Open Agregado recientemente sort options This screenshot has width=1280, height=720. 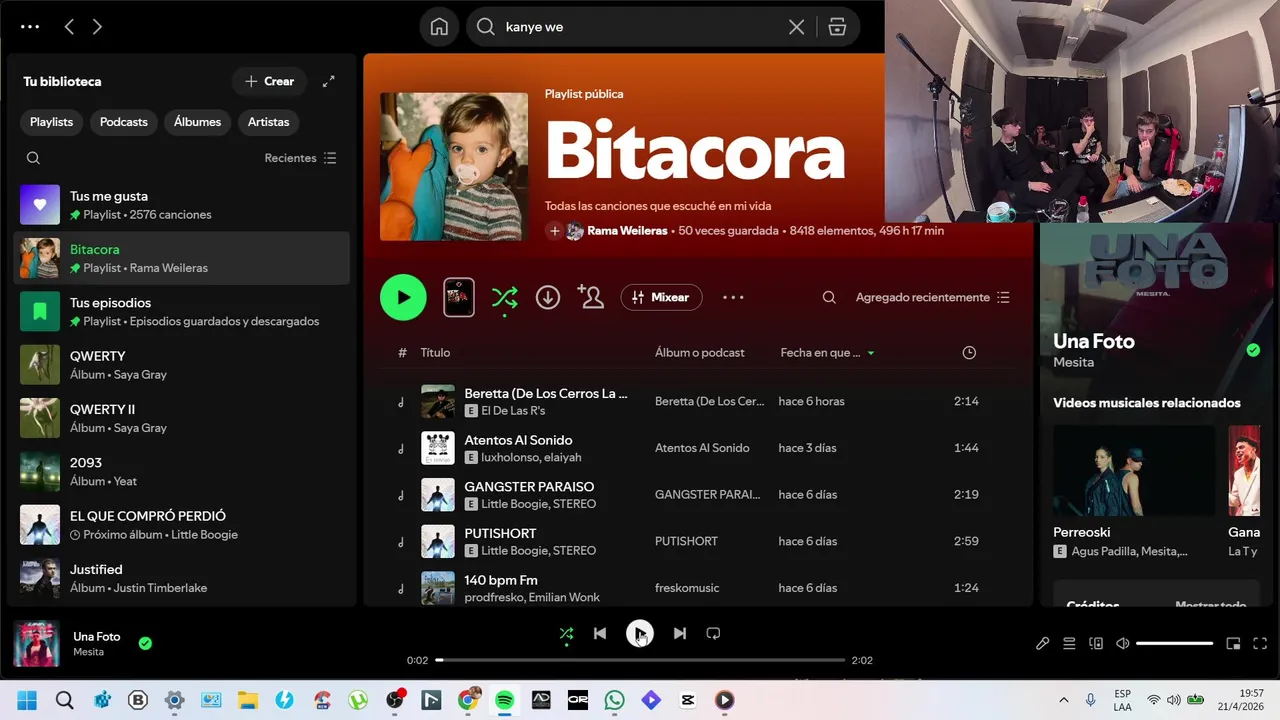pos(933,297)
